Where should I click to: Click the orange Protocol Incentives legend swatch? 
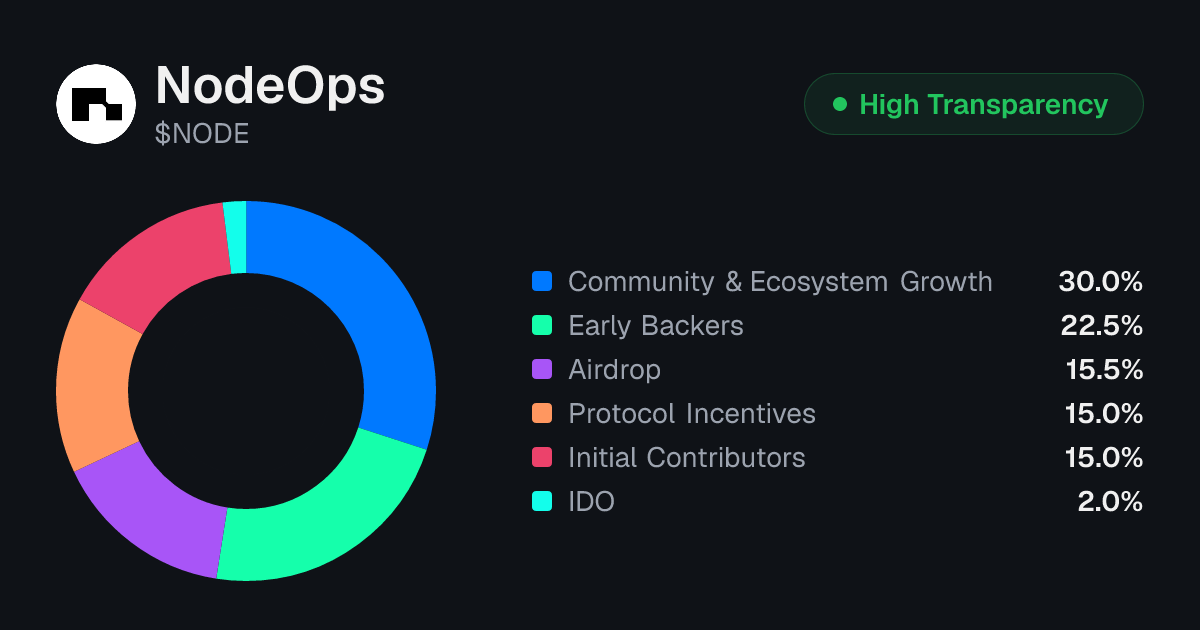[x=542, y=414]
